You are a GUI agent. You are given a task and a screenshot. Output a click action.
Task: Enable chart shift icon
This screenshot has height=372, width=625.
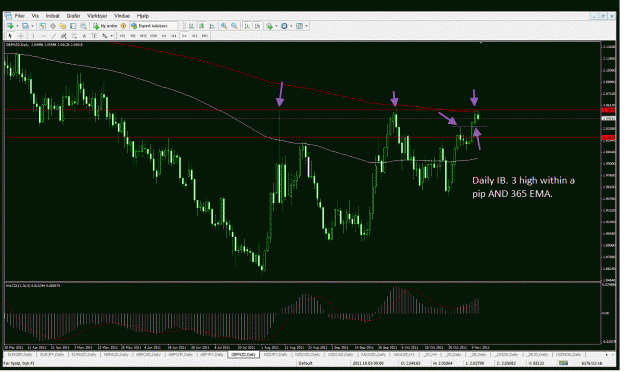click(x=257, y=26)
